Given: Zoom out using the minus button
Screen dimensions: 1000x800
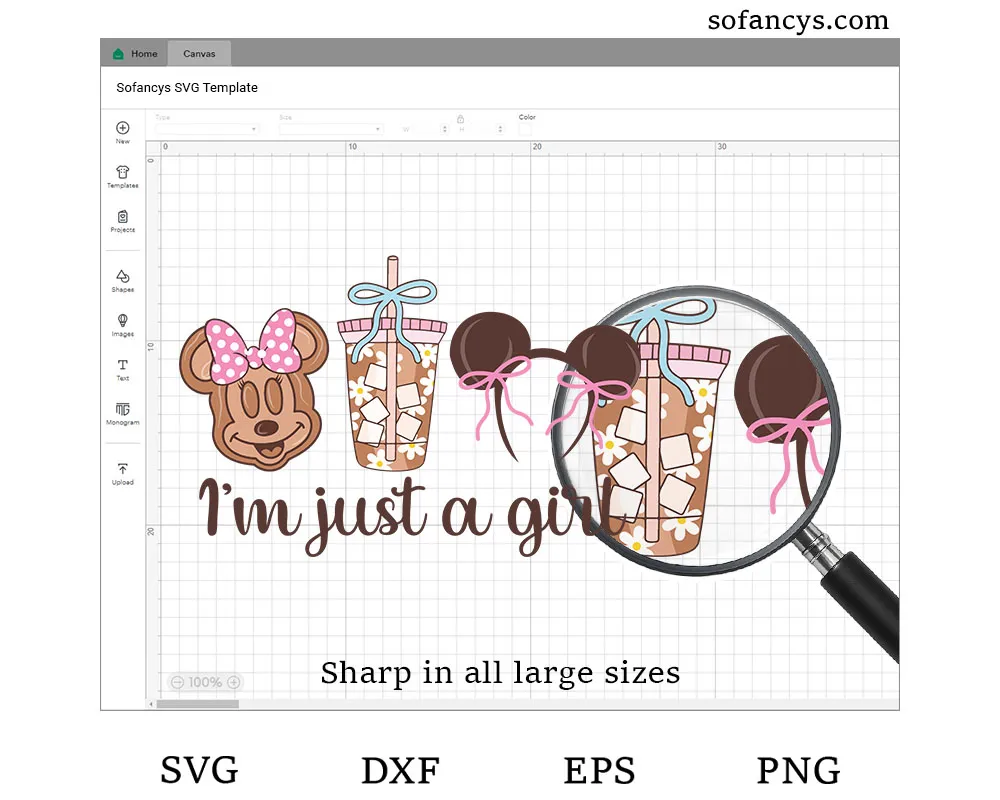Looking at the screenshot, I should click(177, 682).
